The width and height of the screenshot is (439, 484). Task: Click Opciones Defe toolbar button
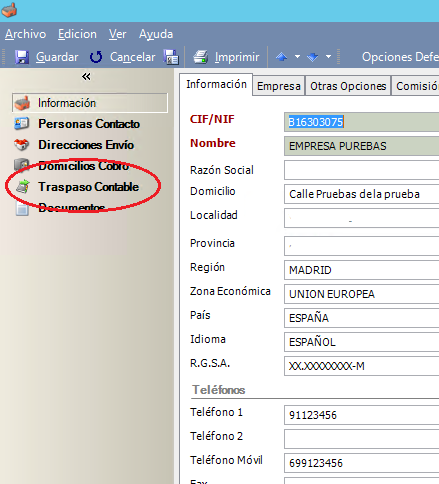400,57
